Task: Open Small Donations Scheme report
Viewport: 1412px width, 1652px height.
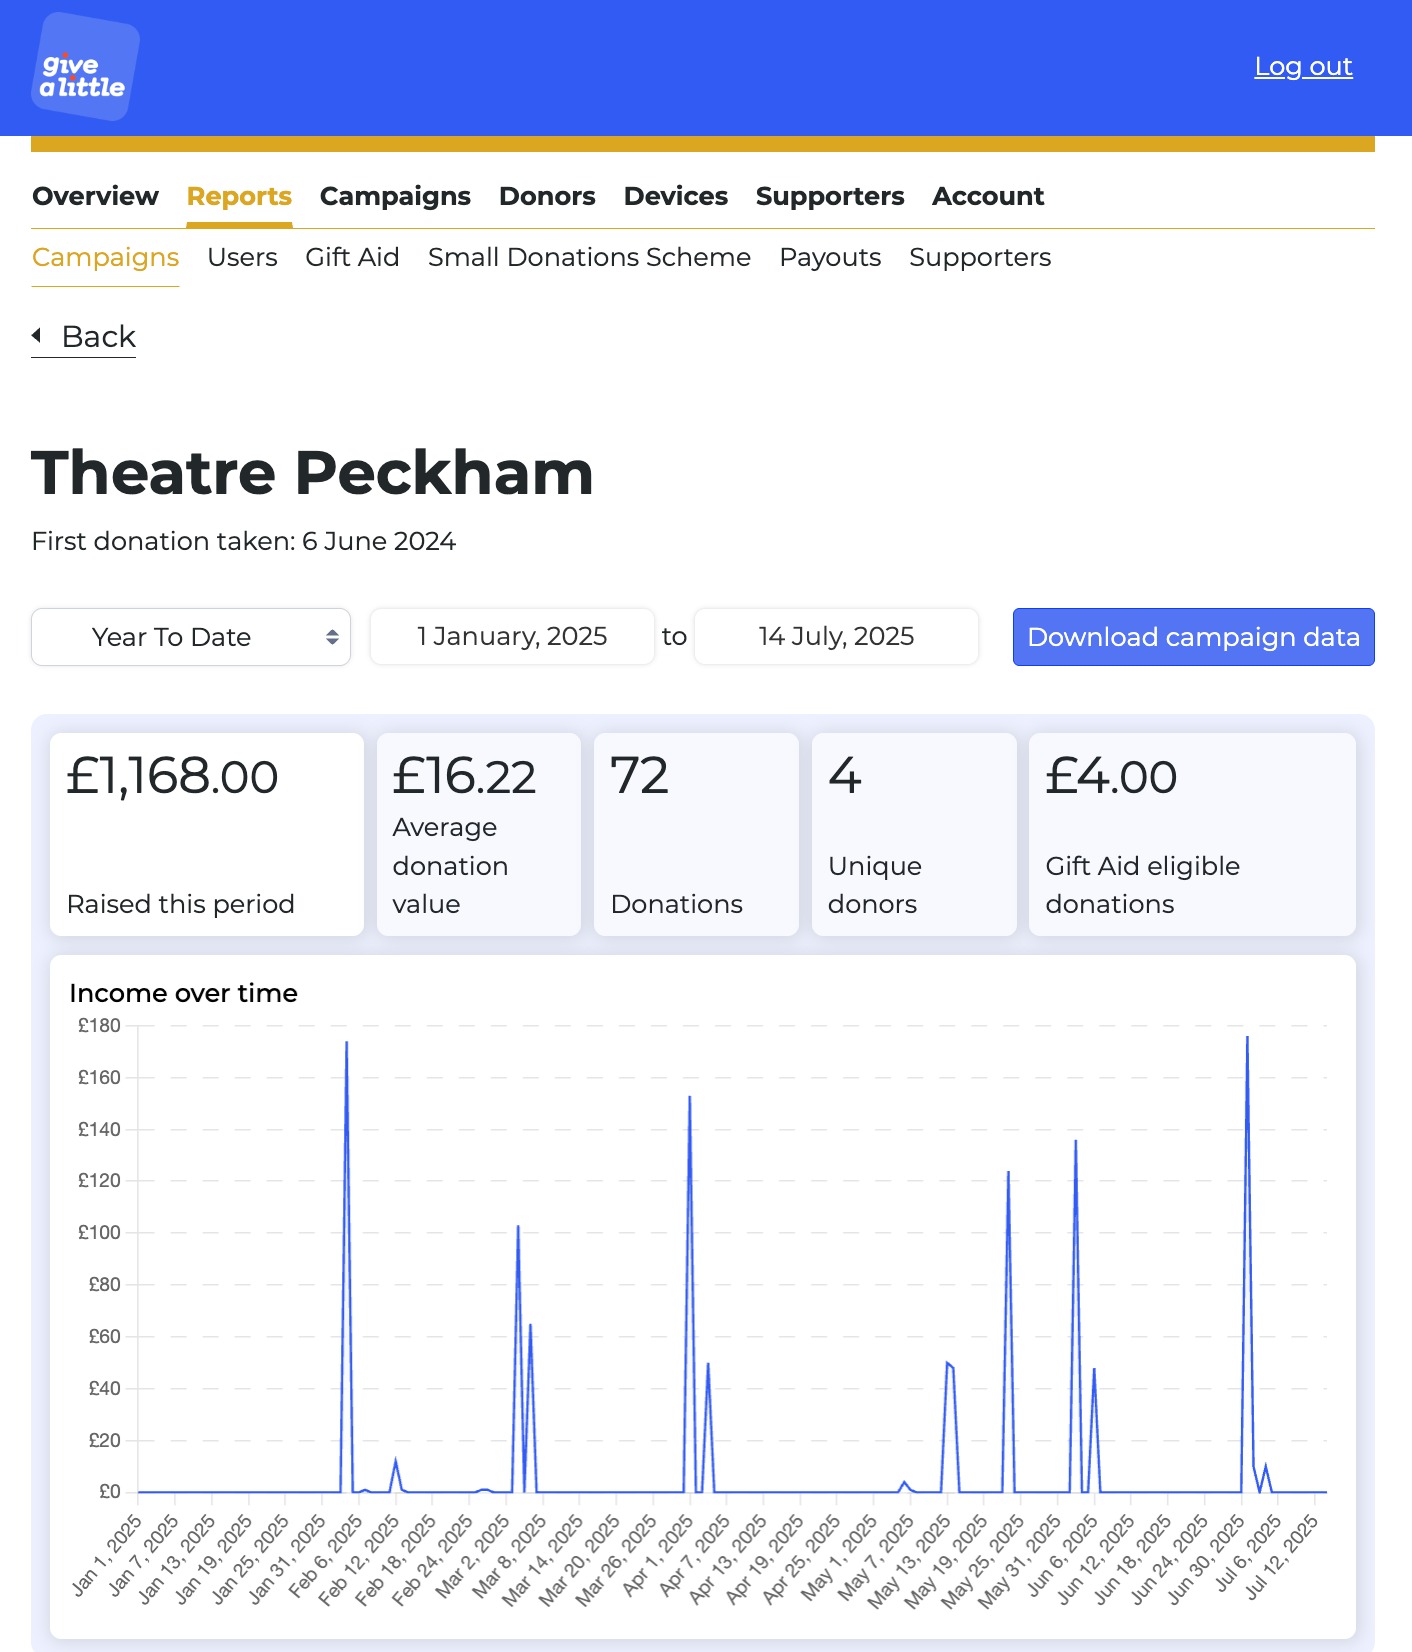Action: click(589, 257)
